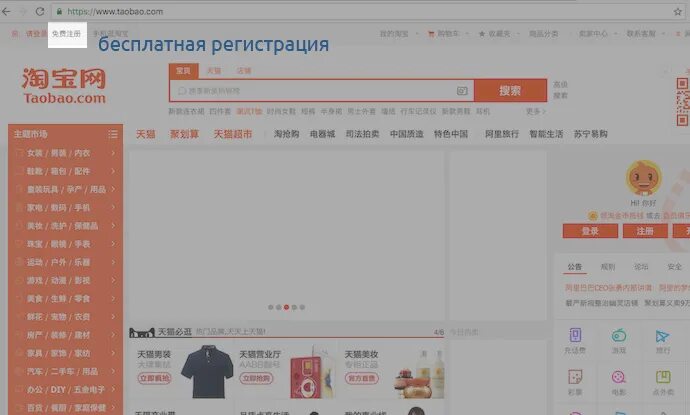690x415 pixels.
Task: Click the cartoon avatar above Hi! 你好
Action: [x=643, y=178]
